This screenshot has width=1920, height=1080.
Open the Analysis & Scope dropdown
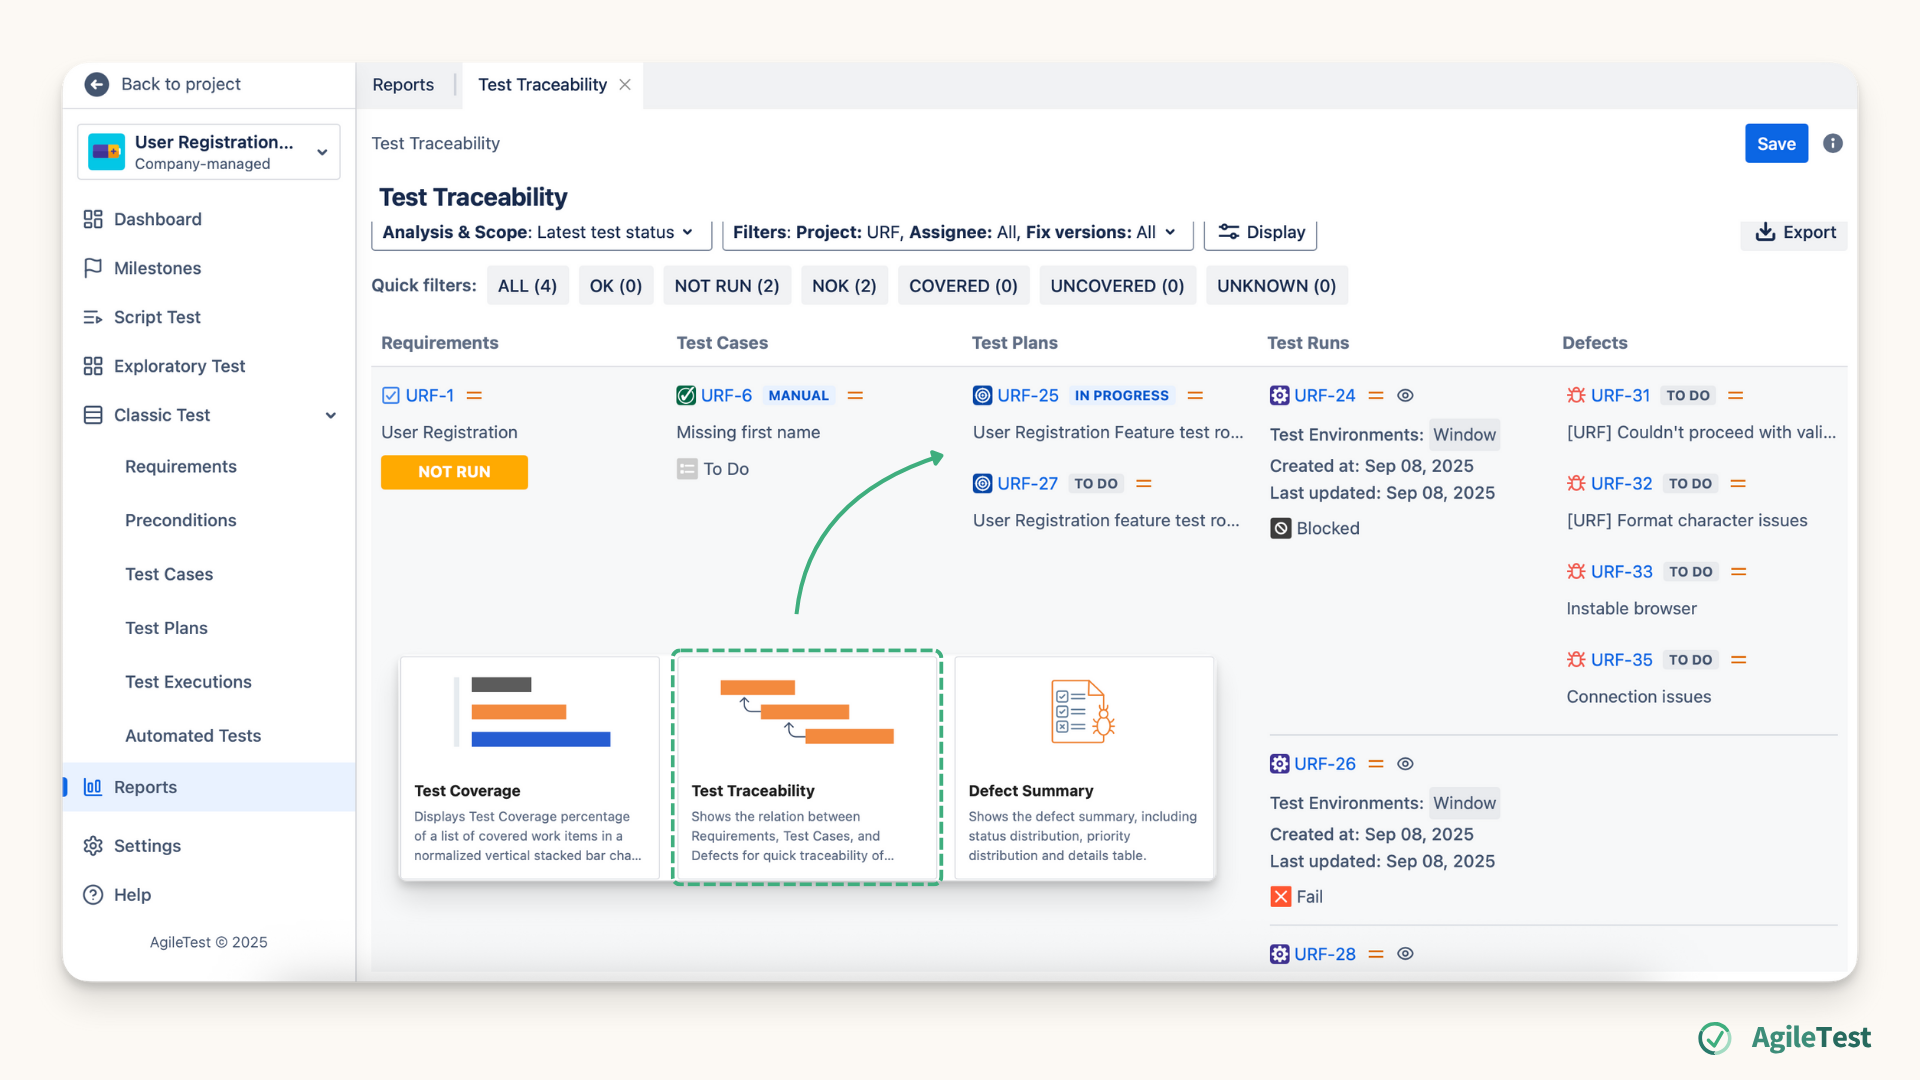[540, 232]
